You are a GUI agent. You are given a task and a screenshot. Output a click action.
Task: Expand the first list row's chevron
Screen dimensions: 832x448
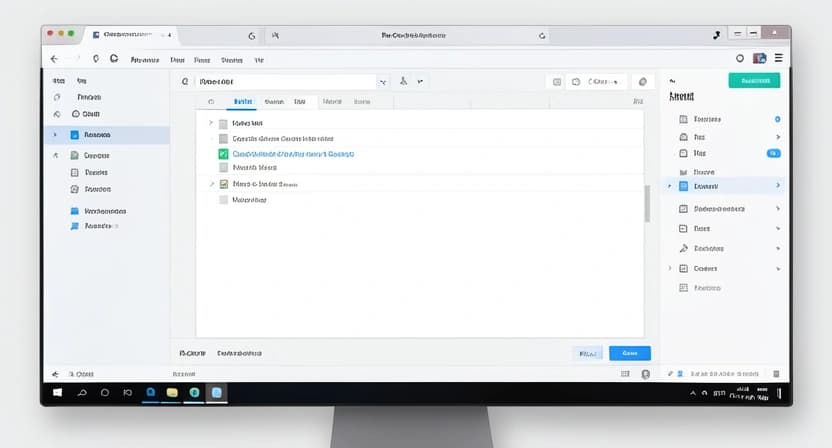[x=211, y=123]
